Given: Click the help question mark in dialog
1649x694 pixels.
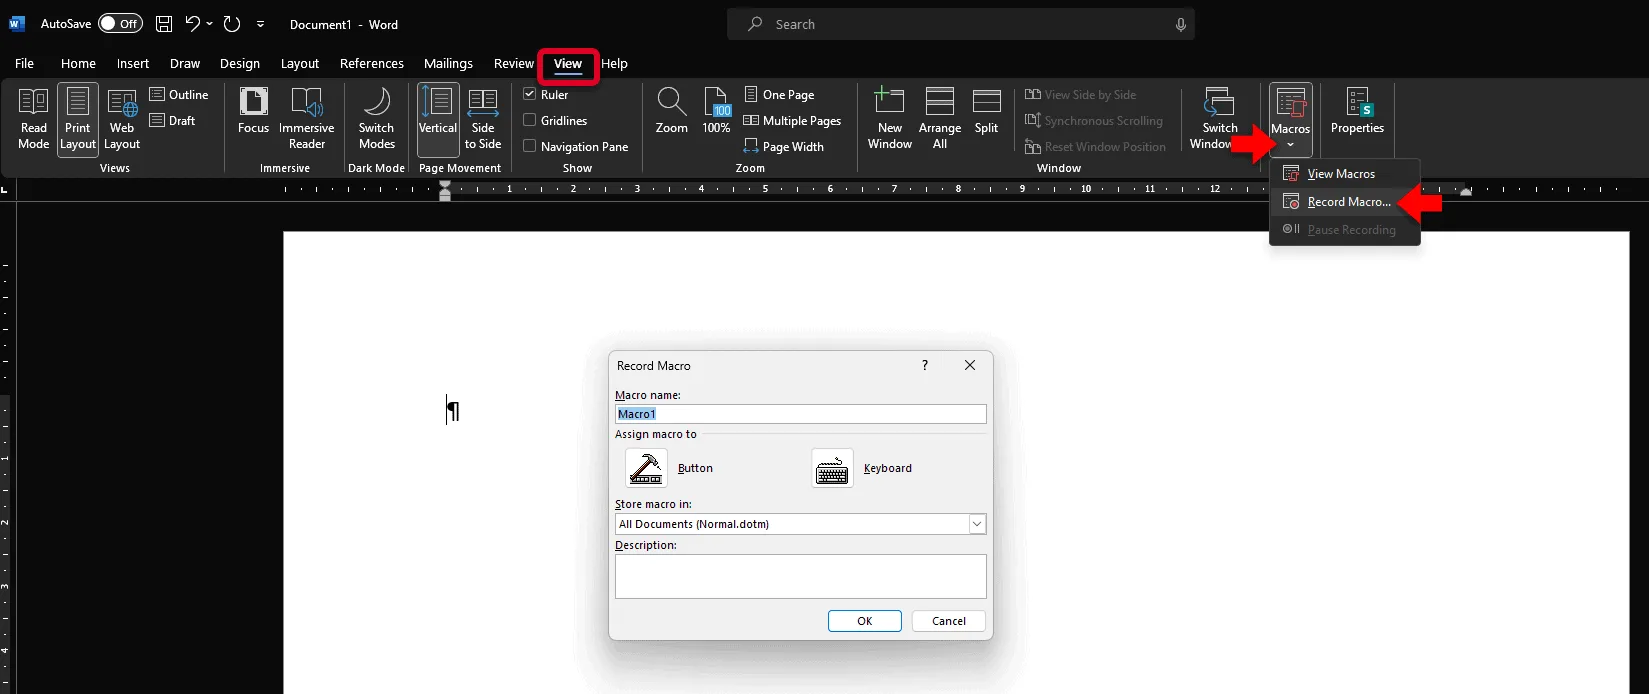Looking at the screenshot, I should point(925,365).
